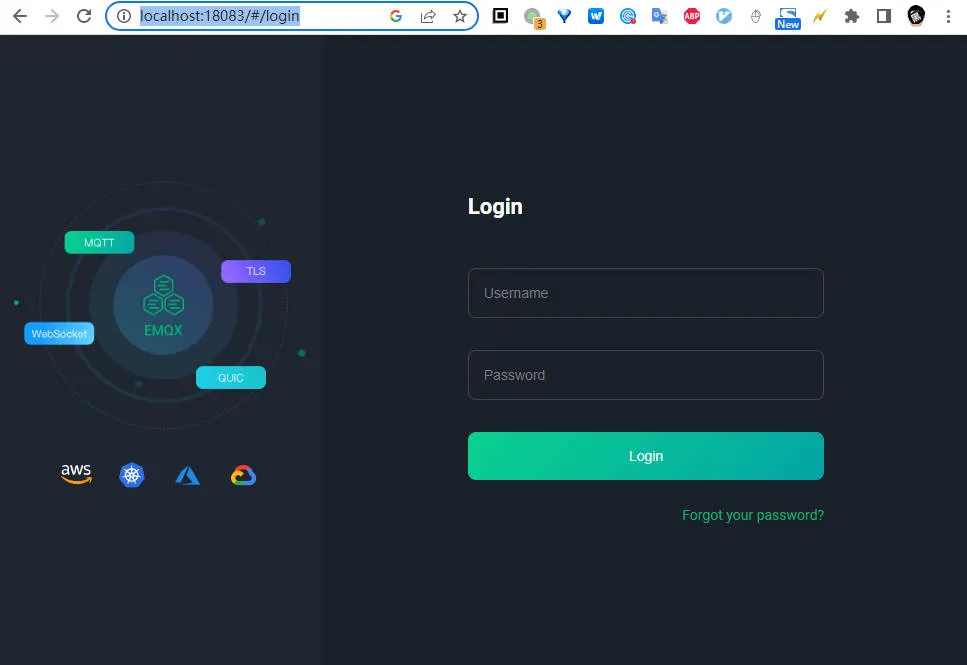Open the yellow lightning extension icon

(820, 16)
